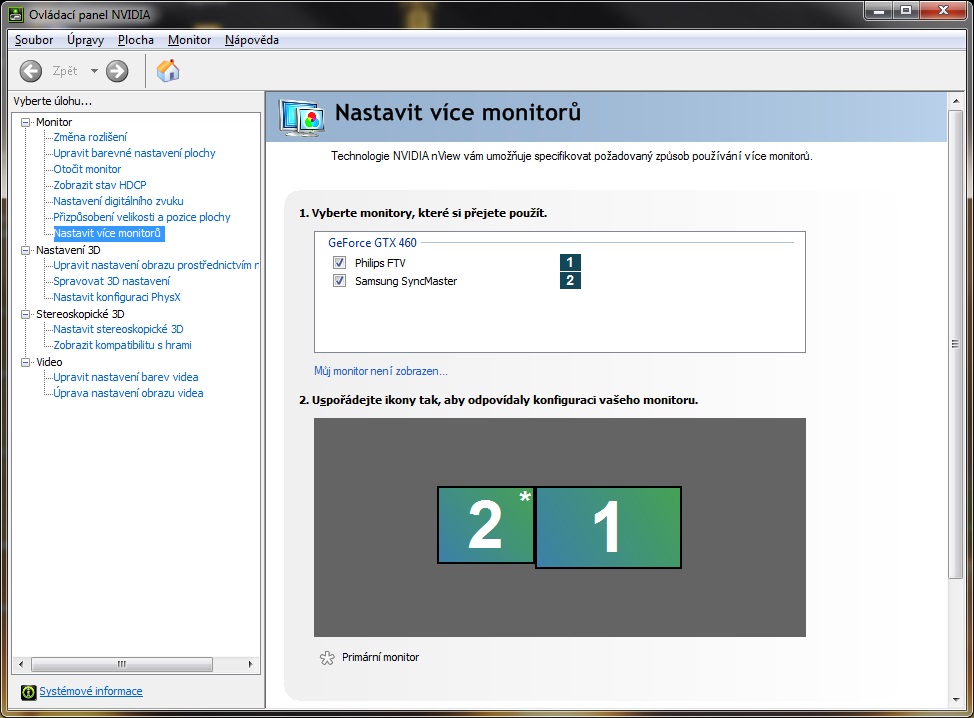This screenshot has height=718, width=974.
Task: Select the monitor 2 badge beside Samsung SyncMaster
Action: (x=570, y=280)
